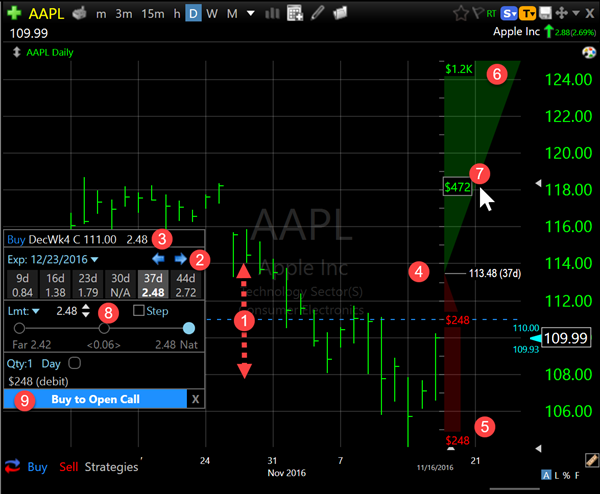Open the blue S dropdown

pyautogui.click(x=509, y=14)
